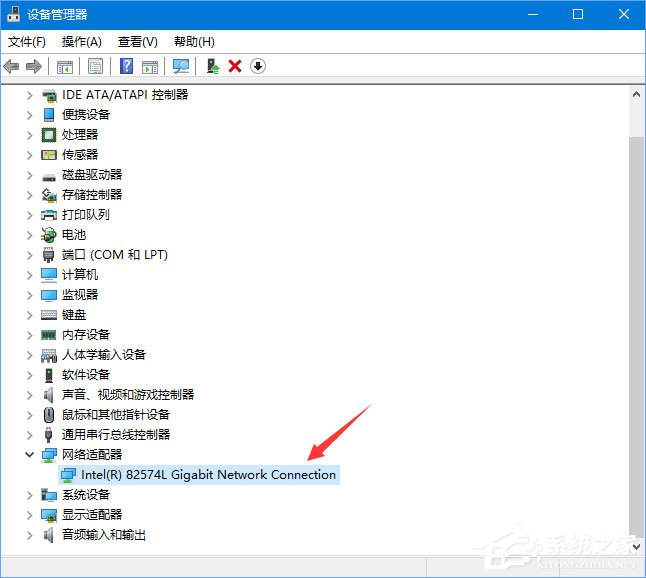Click the Intel 82574L network adapter icon
This screenshot has width=646, height=578.
68,475
